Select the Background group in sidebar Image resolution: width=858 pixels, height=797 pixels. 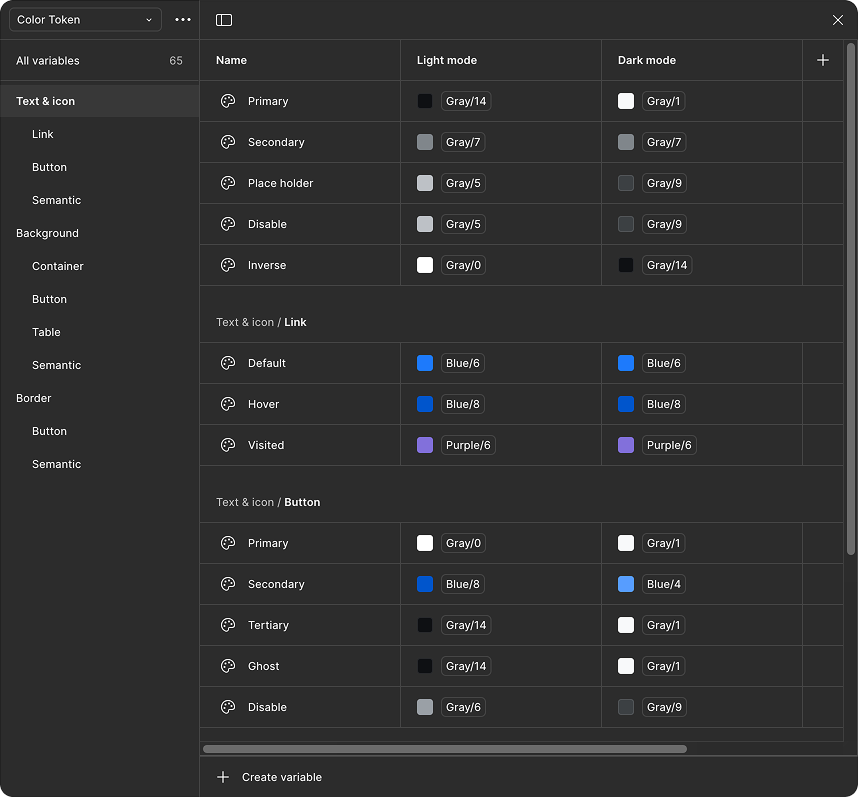47,233
